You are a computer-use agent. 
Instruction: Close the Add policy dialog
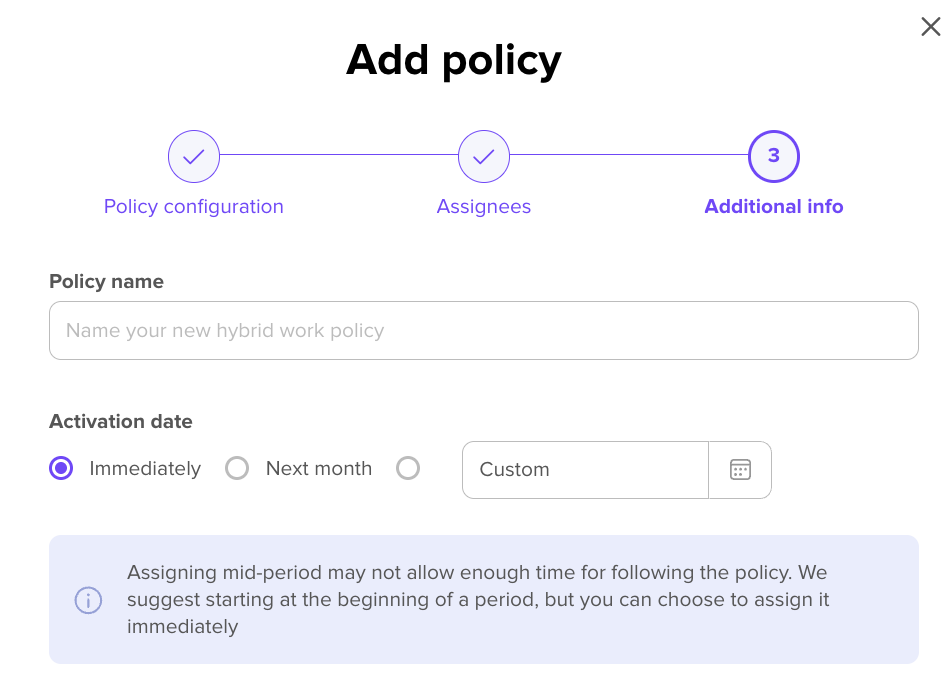click(930, 27)
